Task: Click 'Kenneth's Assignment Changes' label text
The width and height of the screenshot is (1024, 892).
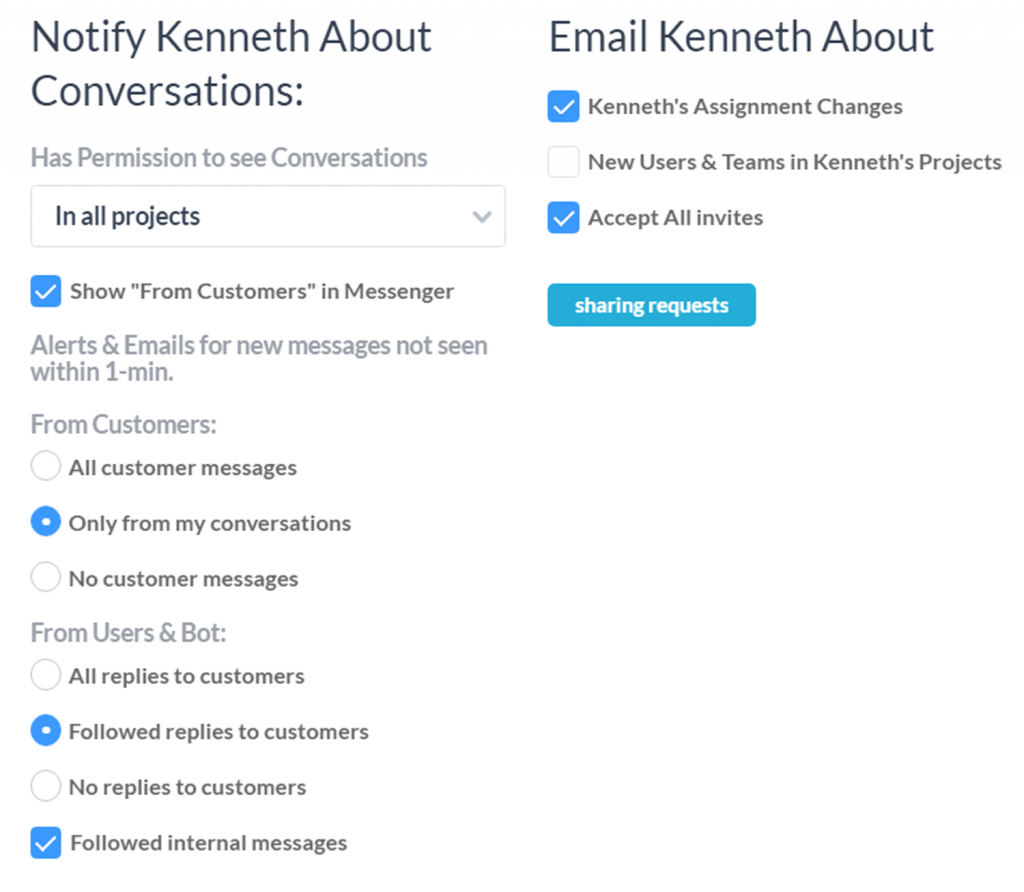Action: [746, 106]
